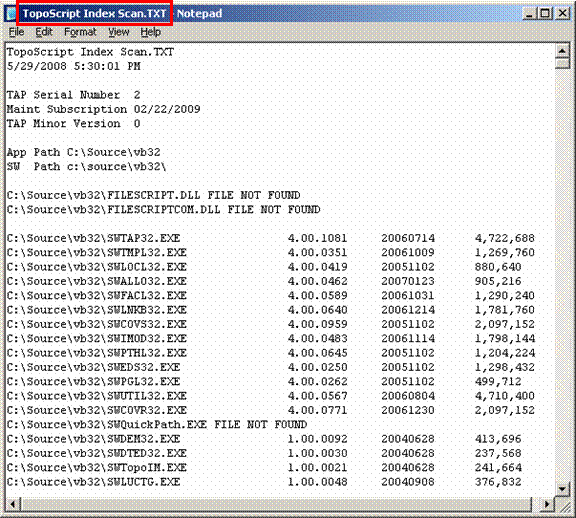Click version number 4.00.0462

point(317,281)
